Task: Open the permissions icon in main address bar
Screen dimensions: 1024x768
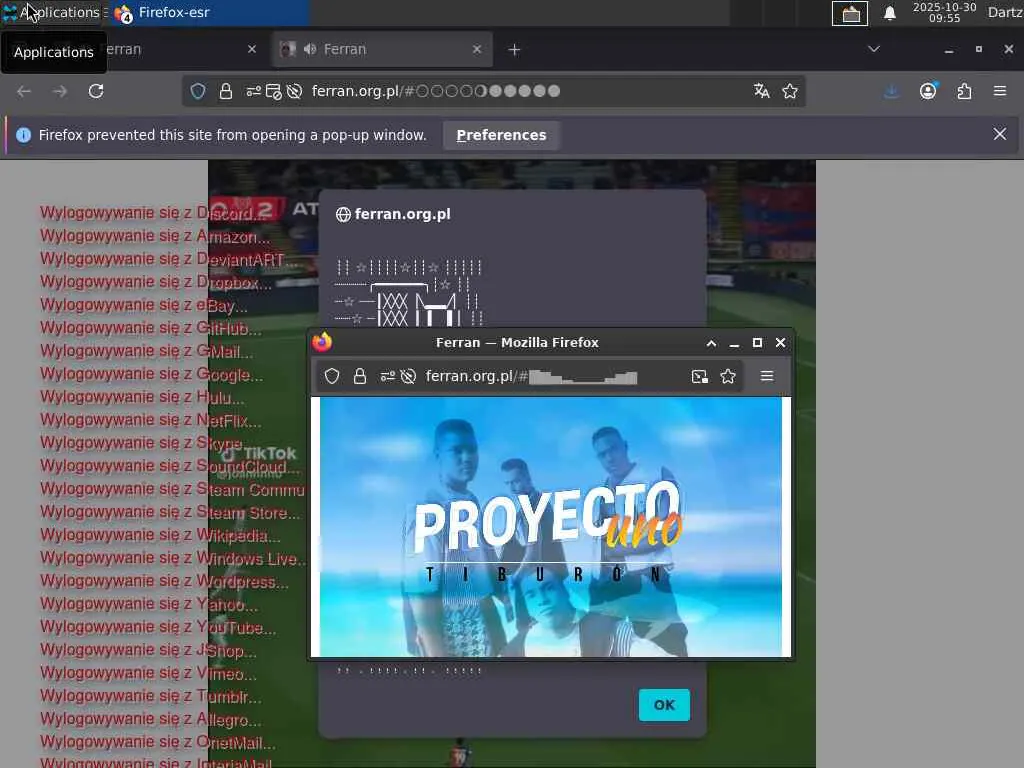Action: (253, 91)
